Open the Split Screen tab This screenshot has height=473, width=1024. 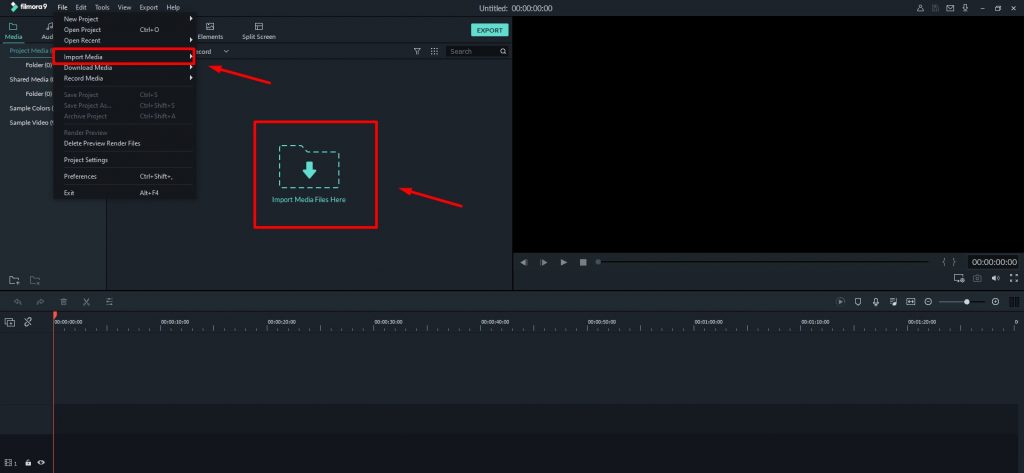[259, 31]
